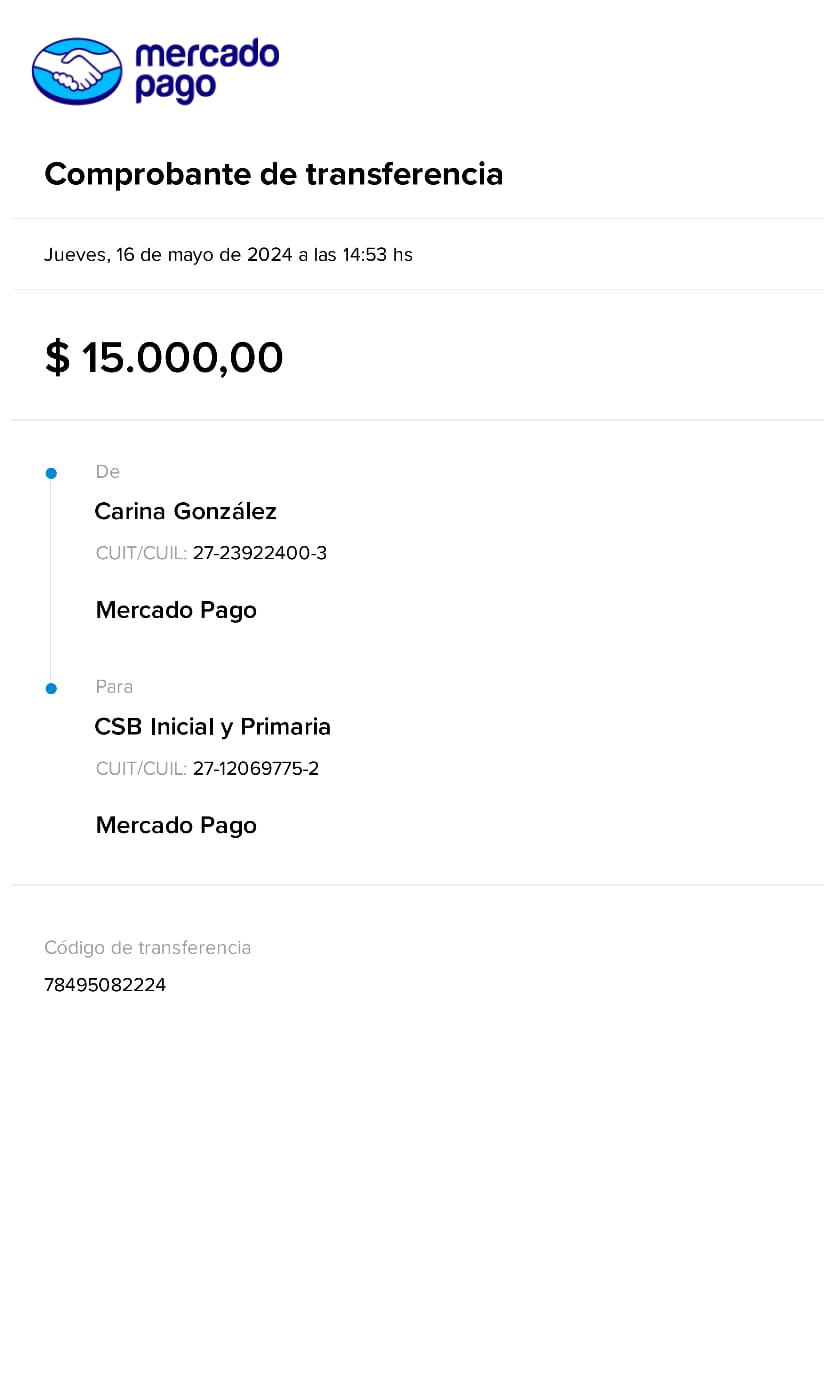This screenshot has width=834, height=1389.
Task: Click the blue dot beside "Para"
Action: (51, 688)
